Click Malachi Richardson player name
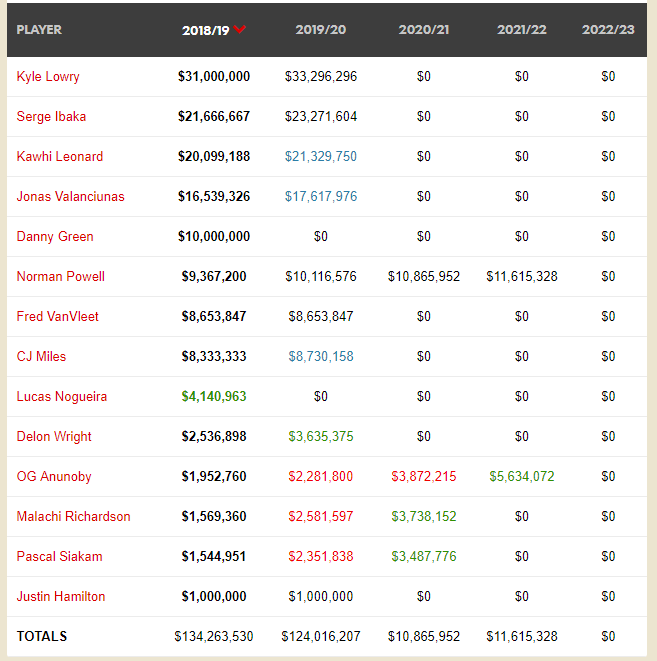The width and height of the screenshot is (657, 661). [x=74, y=517]
